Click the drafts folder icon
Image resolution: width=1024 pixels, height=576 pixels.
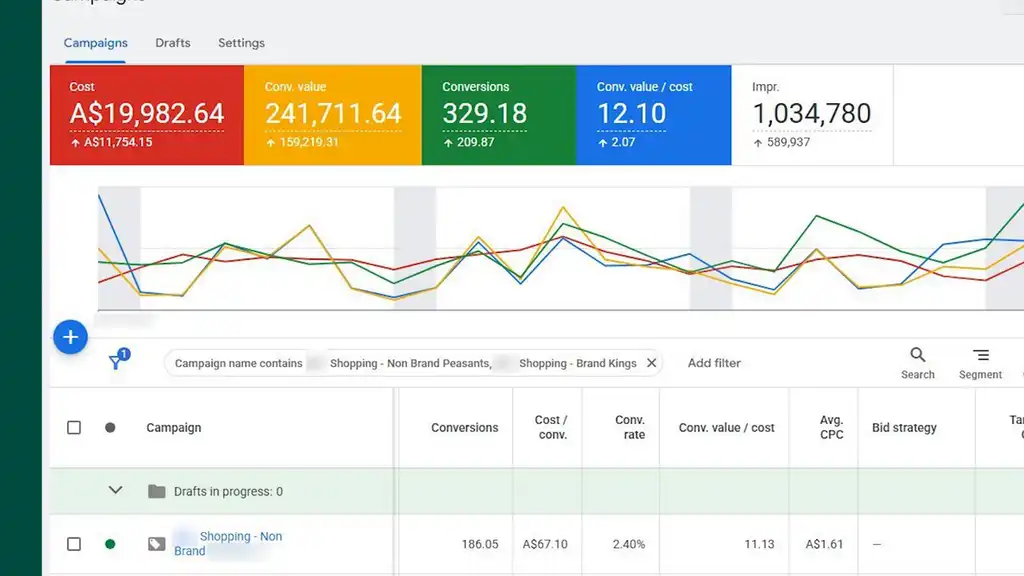coord(157,491)
